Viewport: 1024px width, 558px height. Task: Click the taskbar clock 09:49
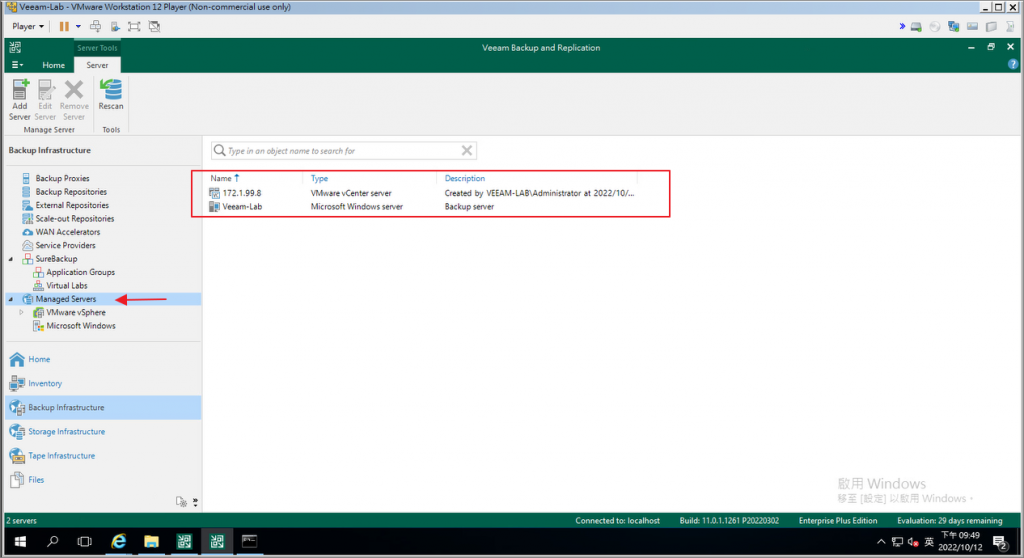pos(960,542)
